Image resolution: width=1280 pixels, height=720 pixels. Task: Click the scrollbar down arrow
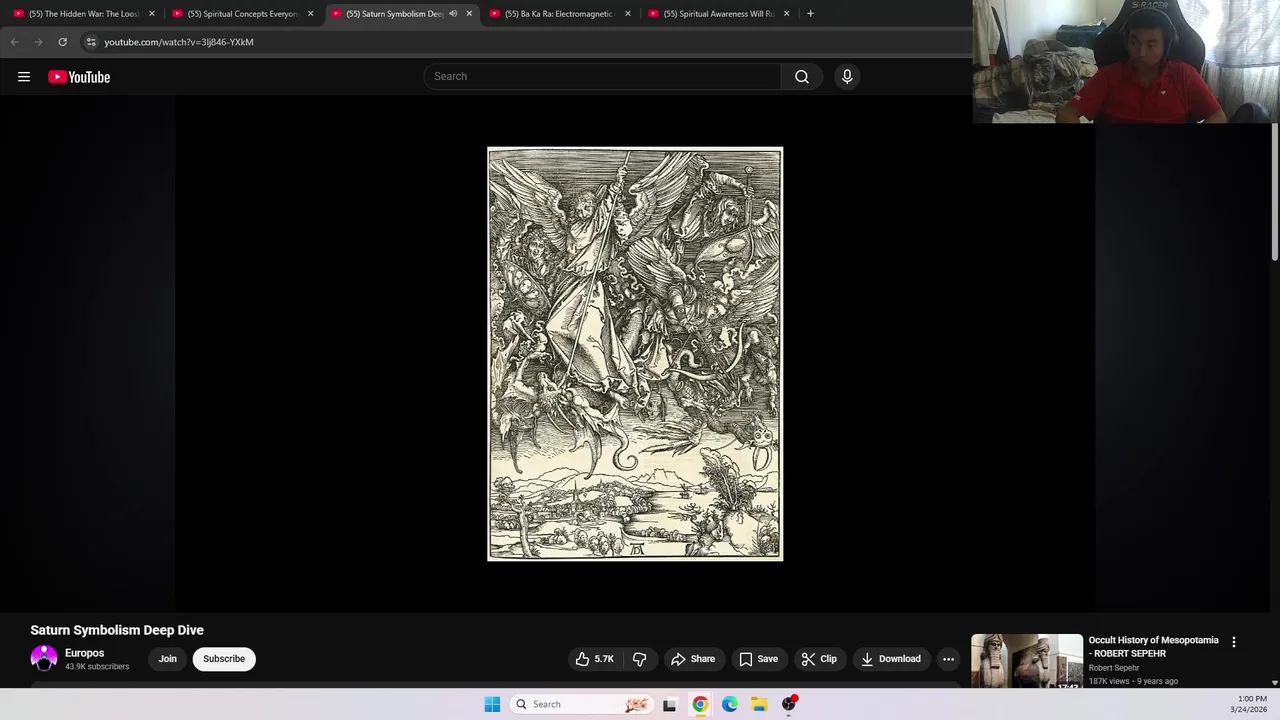[x=1274, y=683]
